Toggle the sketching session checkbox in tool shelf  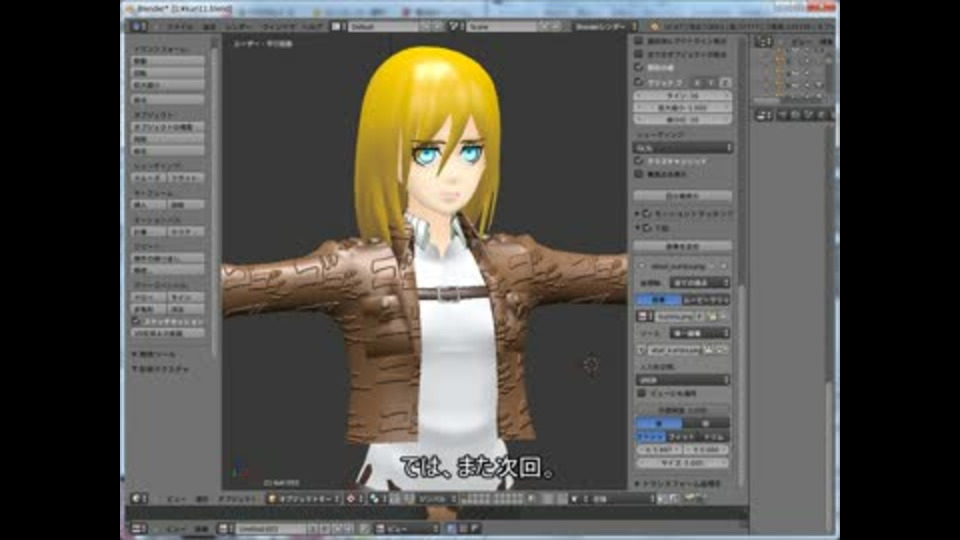137,321
